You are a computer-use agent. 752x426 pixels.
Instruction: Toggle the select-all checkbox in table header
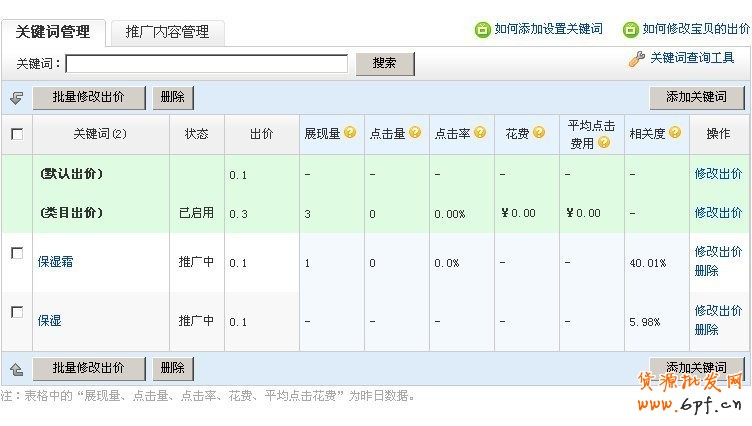pyautogui.click(x=17, y=134)
